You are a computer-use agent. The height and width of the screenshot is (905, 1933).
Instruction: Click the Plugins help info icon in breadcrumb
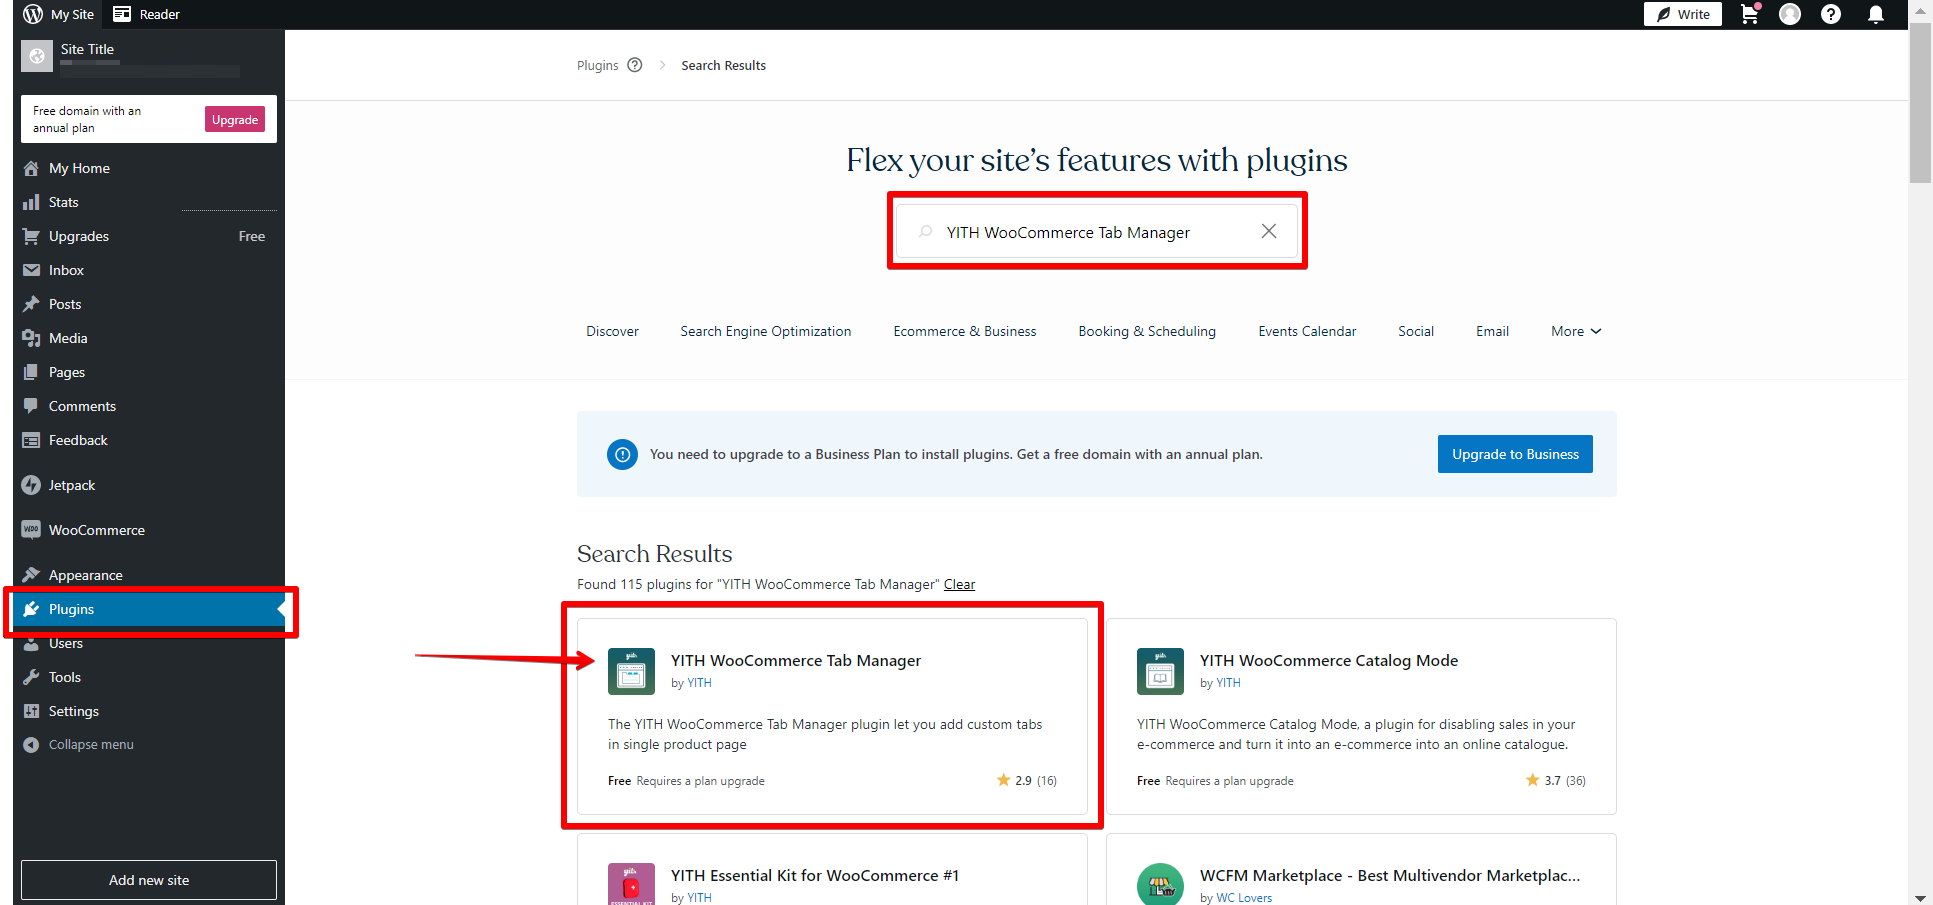coord(635,65)
